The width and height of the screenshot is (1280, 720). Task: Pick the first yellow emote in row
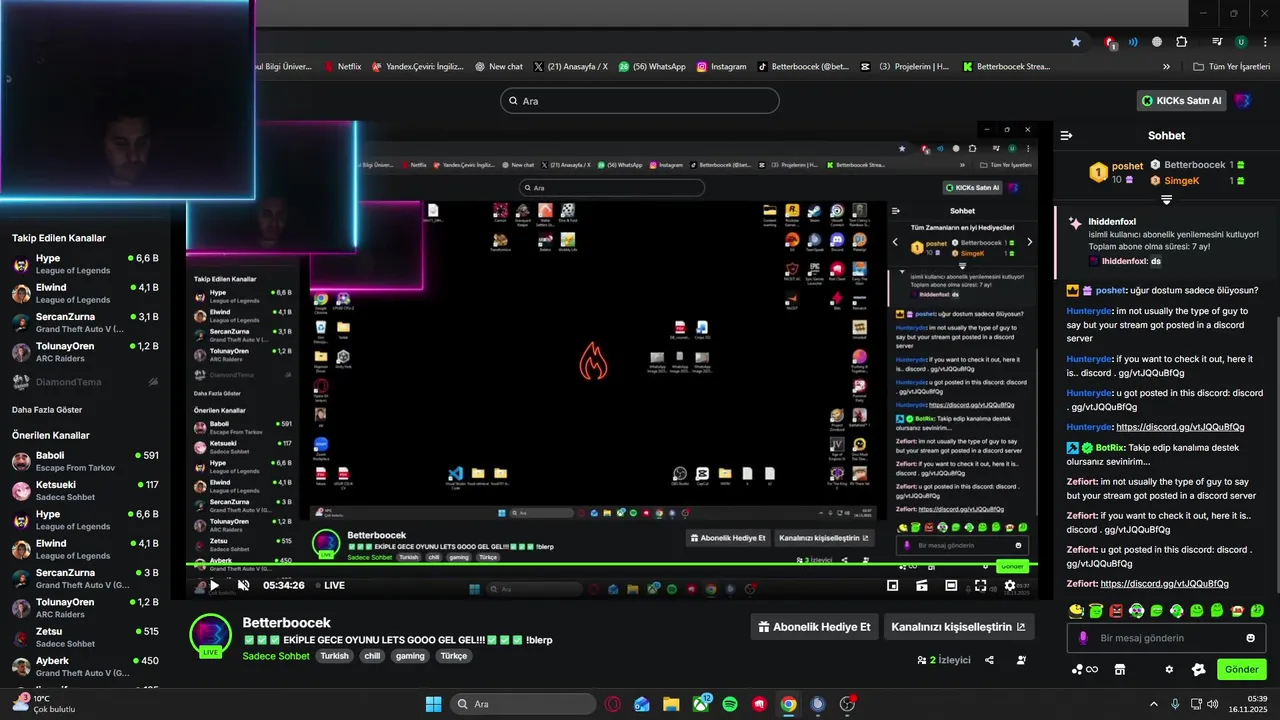point(1076,610)
